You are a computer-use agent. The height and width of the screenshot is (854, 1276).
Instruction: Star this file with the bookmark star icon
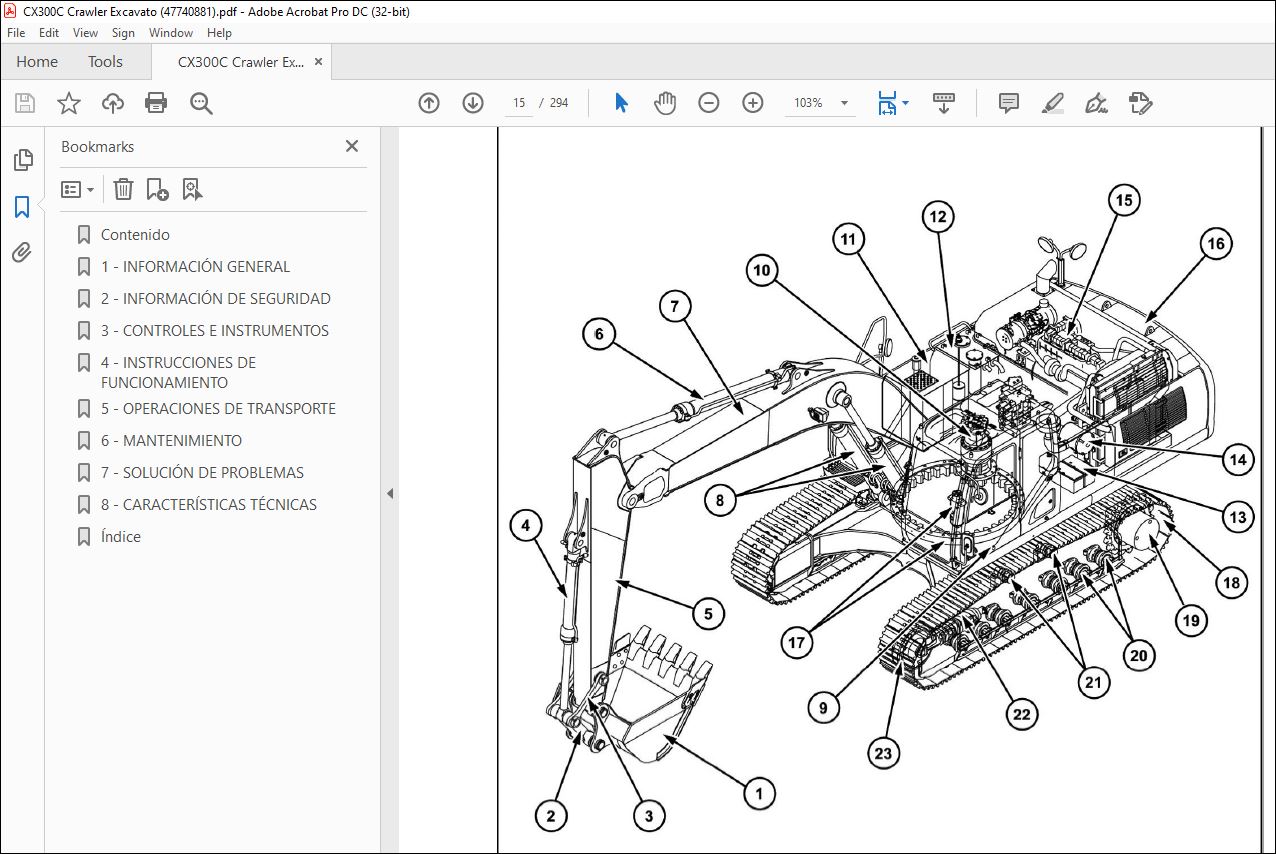click(68, 103)
